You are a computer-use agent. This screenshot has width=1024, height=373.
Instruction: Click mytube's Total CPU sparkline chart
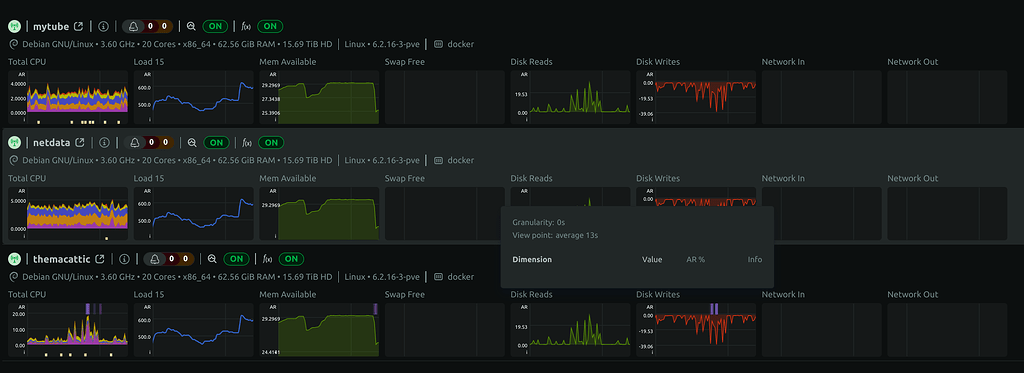coord(68,97)
